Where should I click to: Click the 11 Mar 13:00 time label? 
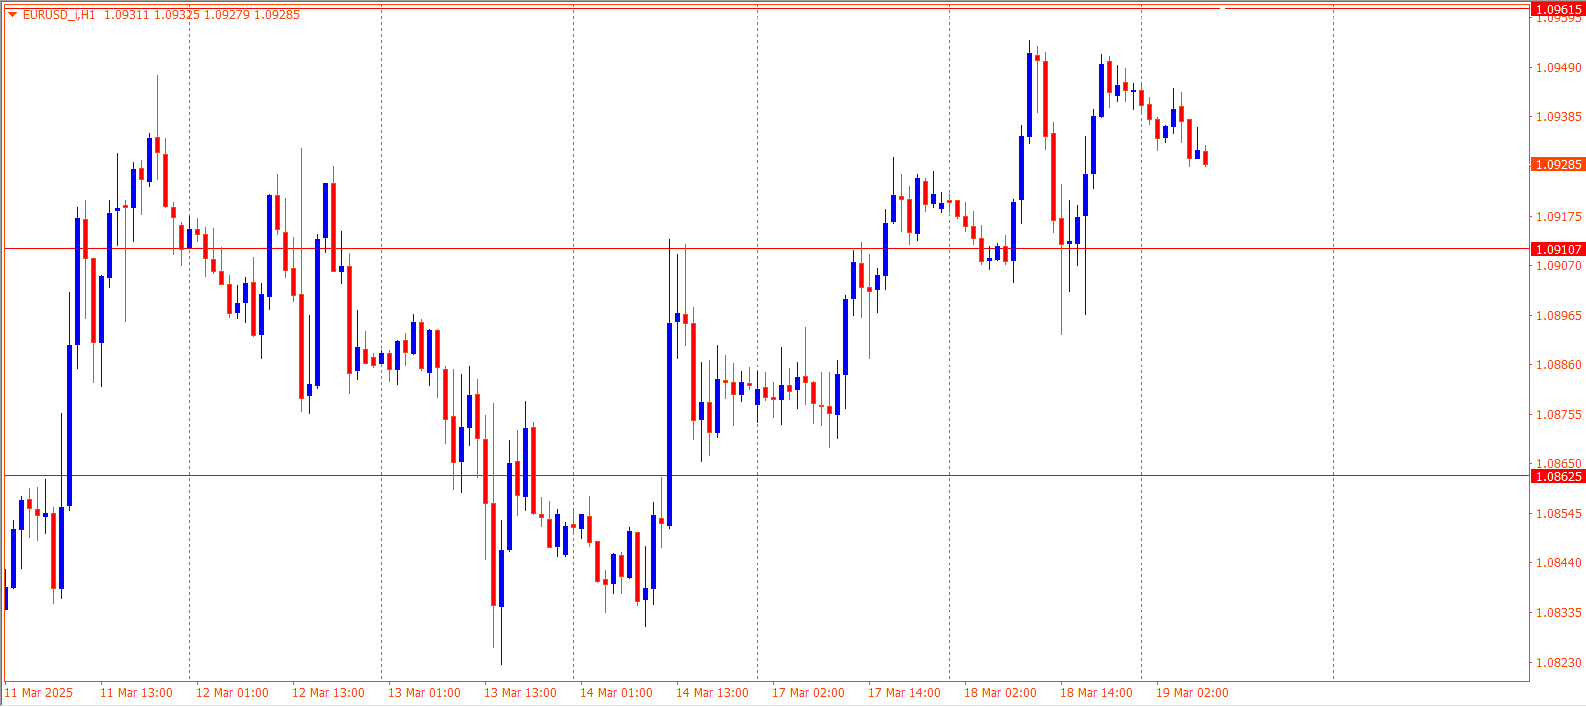coord(136,693)
